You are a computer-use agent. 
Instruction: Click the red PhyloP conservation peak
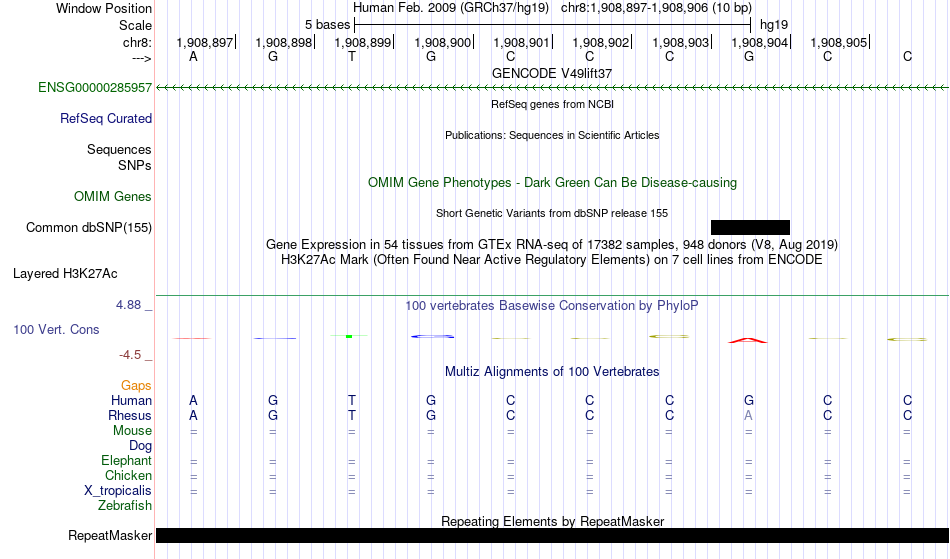[748, 340]
